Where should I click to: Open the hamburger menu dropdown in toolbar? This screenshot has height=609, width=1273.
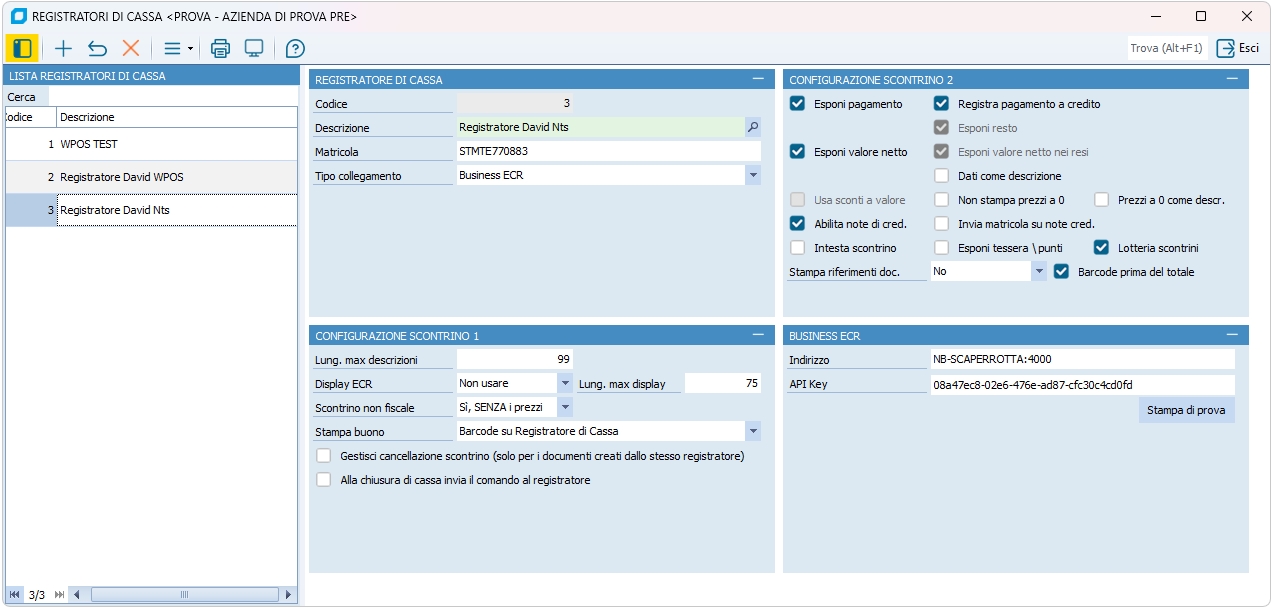point(177,48)
